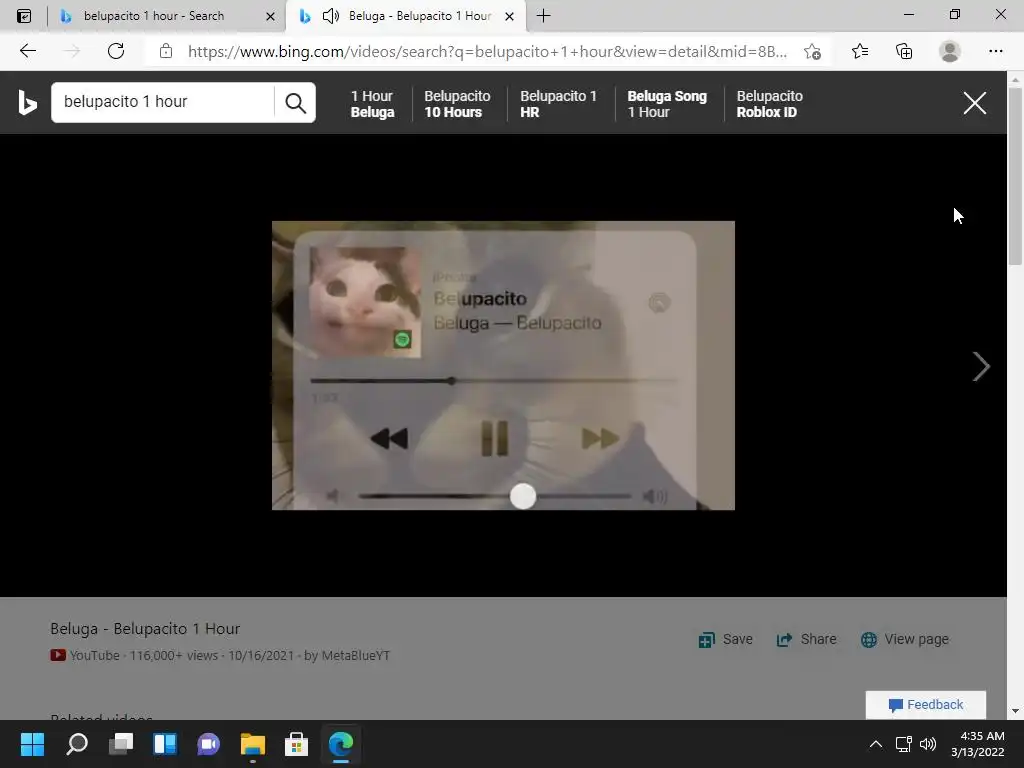Select the Beluga Song 1 Hour suggestion
Screen dimensions: 1024x768
pos(667,104)
